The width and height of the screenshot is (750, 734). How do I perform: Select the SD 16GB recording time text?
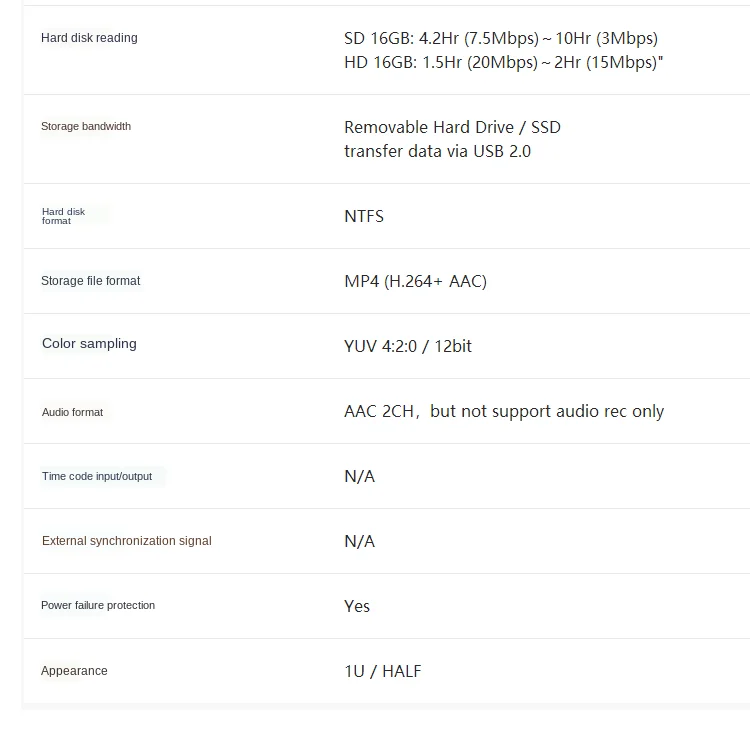(x=501, y=38)
